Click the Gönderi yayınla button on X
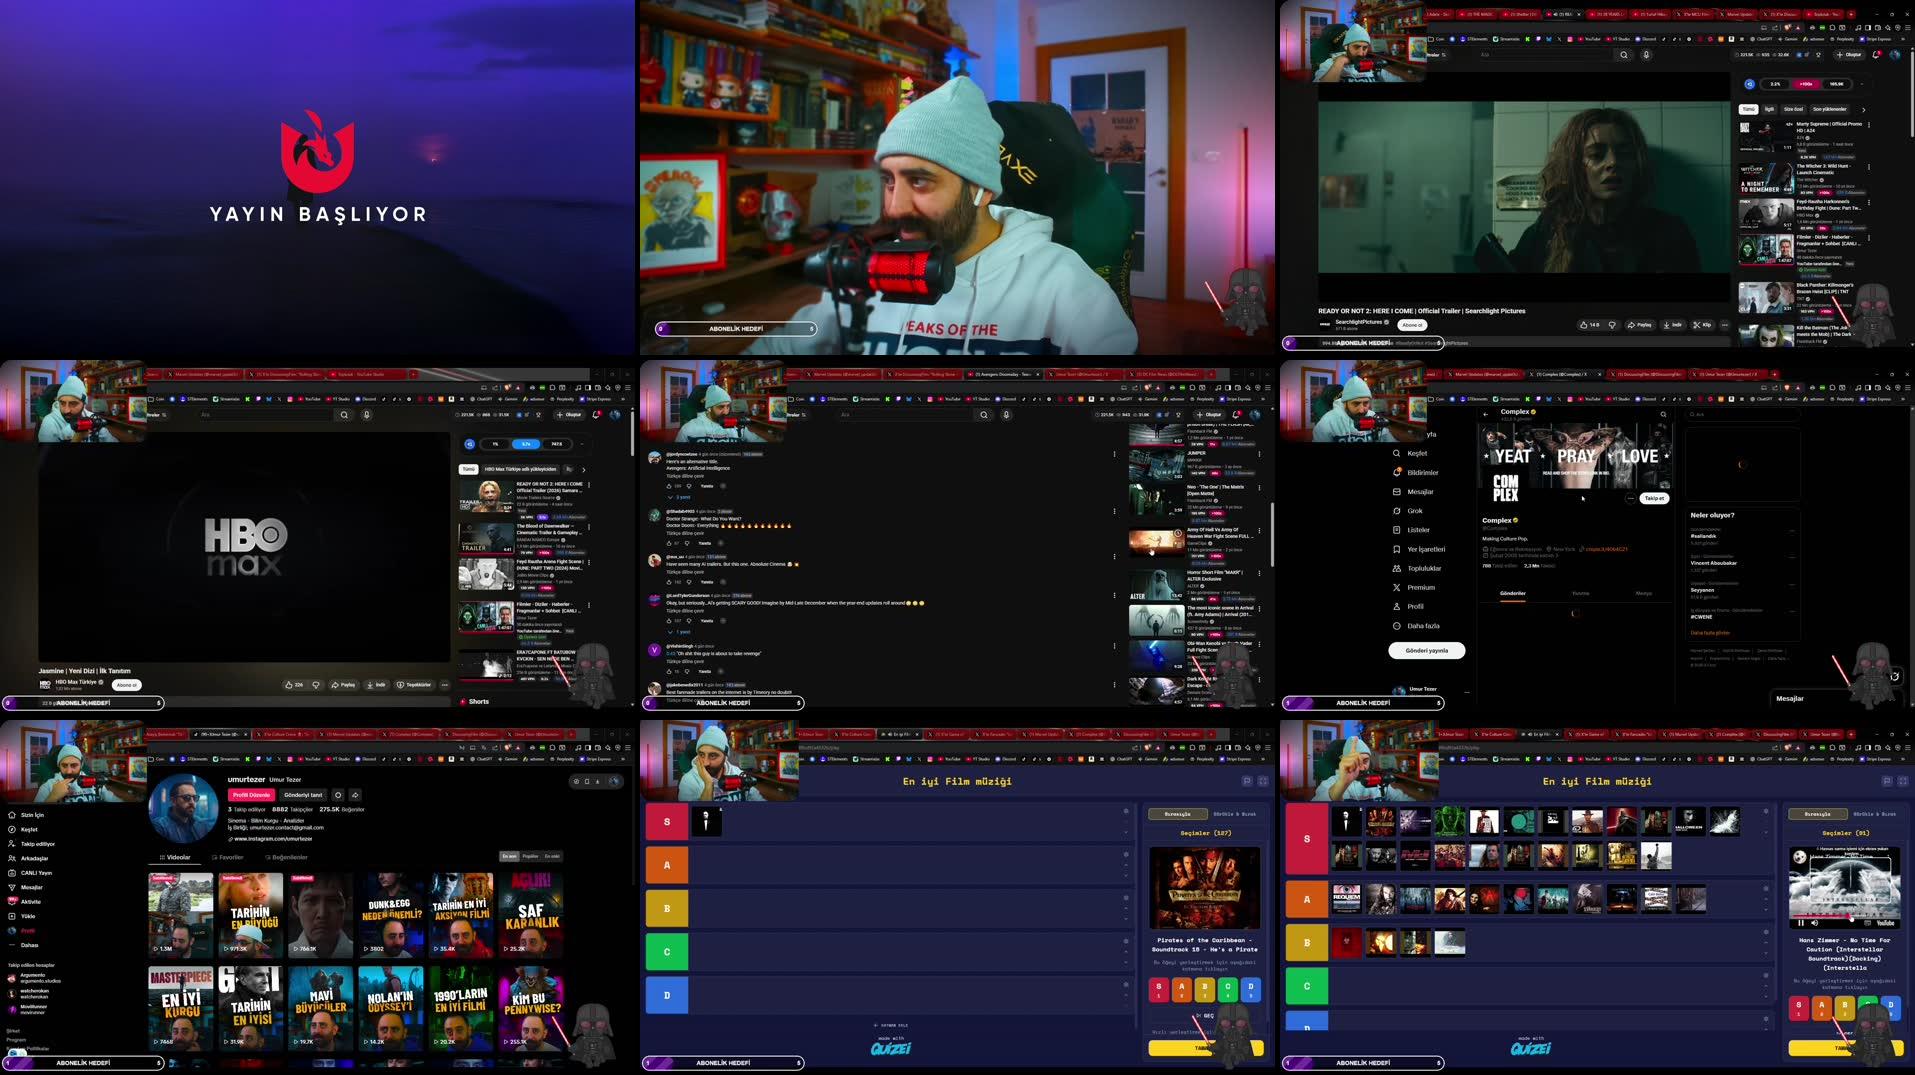 click(1427, 650)
